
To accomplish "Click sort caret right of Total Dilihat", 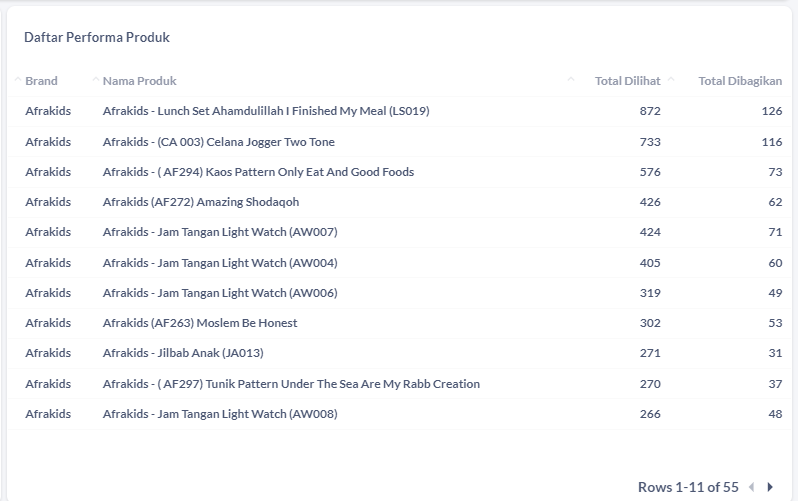I will pos(671,79).
